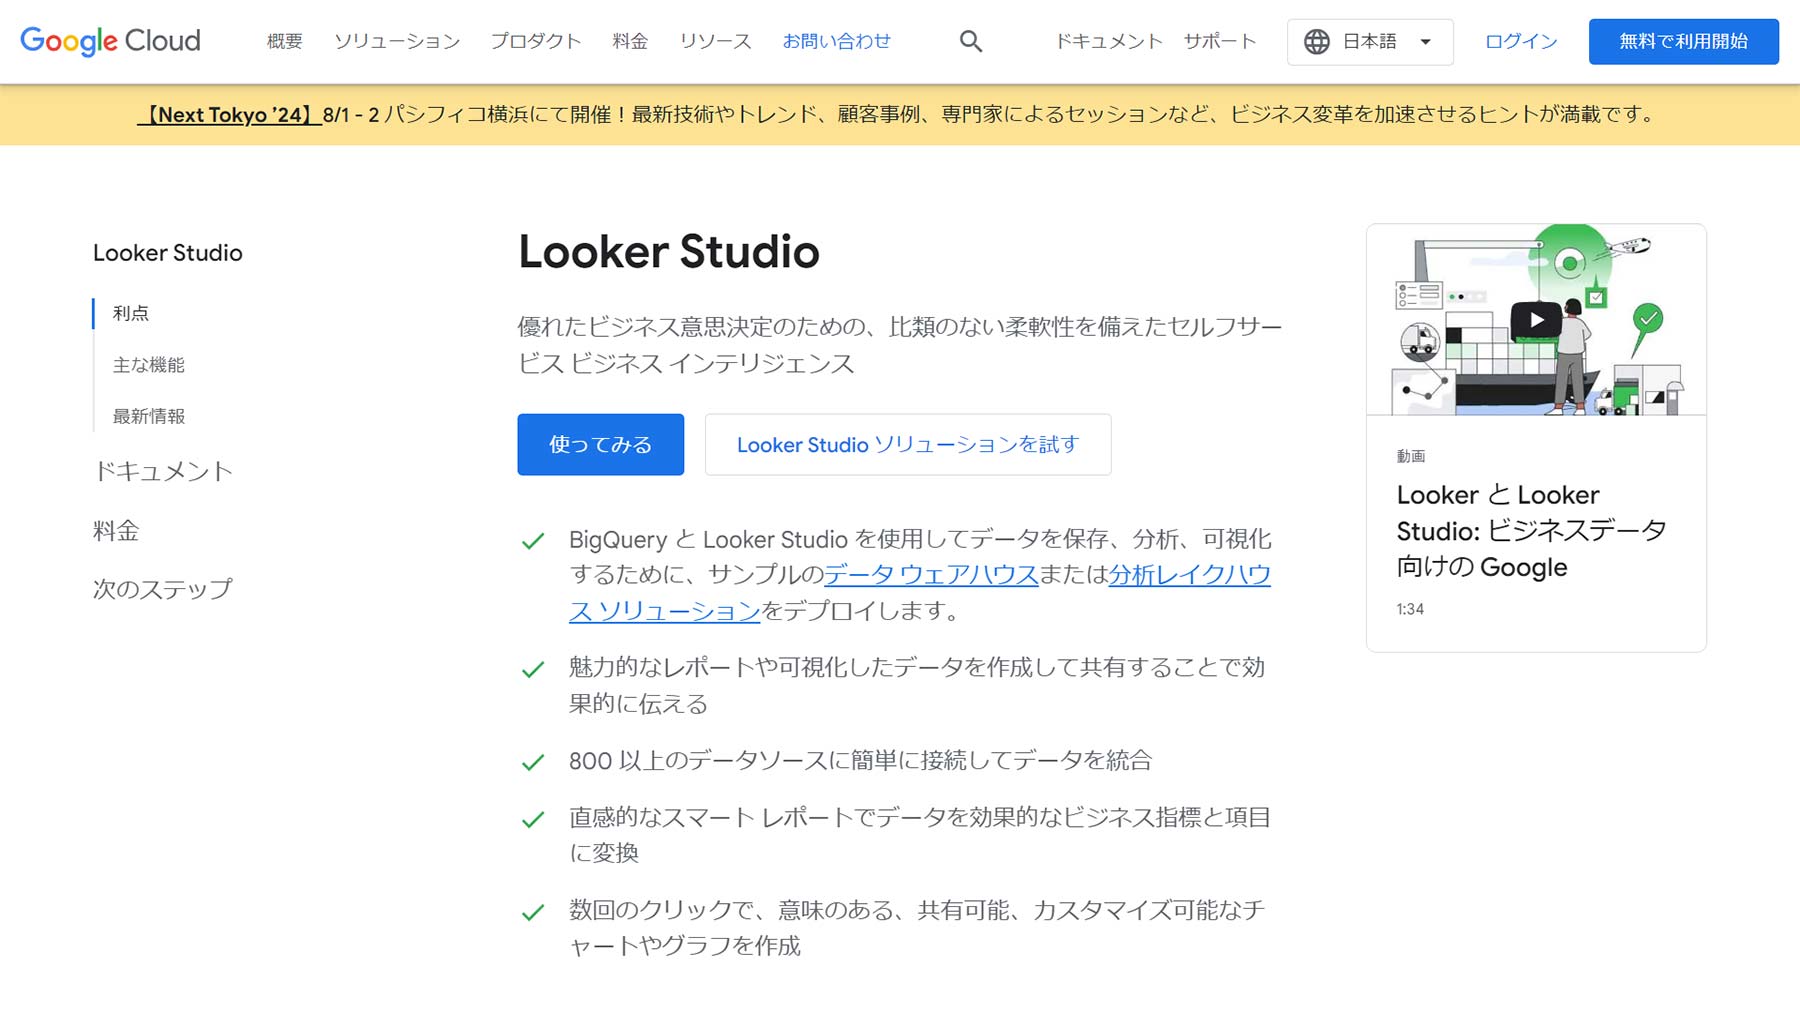Open the sidebar ドキュメント section
This screenshot has width=1800, height=1013.
click(x=163, y=471)
